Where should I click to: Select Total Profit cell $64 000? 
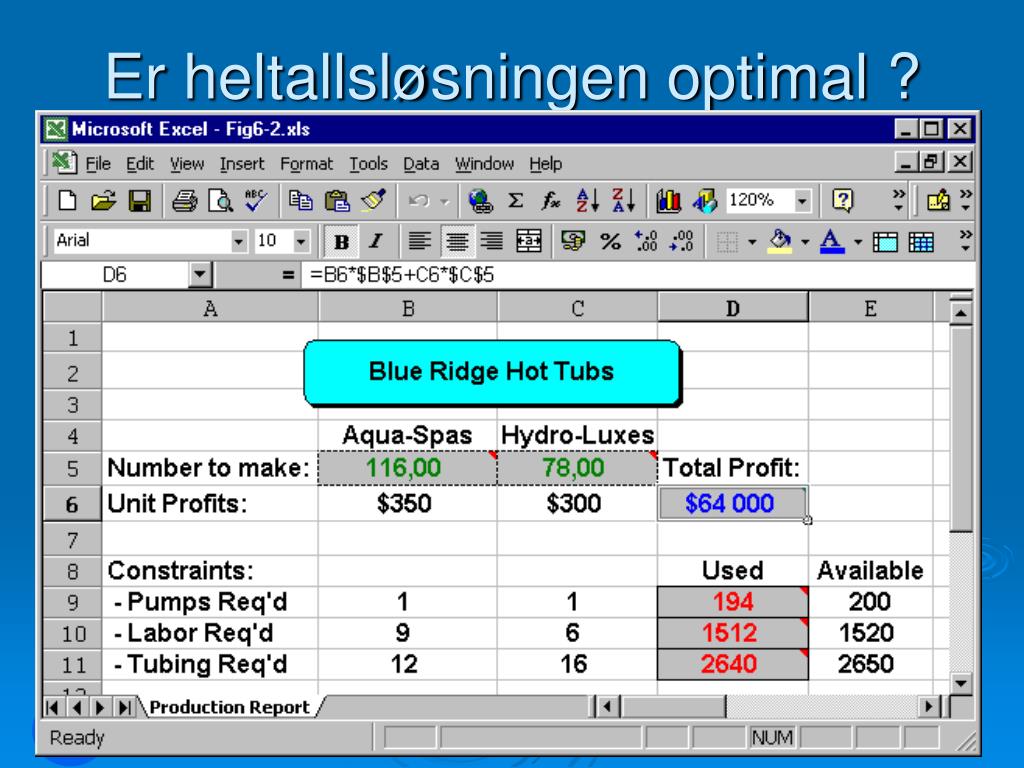tap(733, 504)
